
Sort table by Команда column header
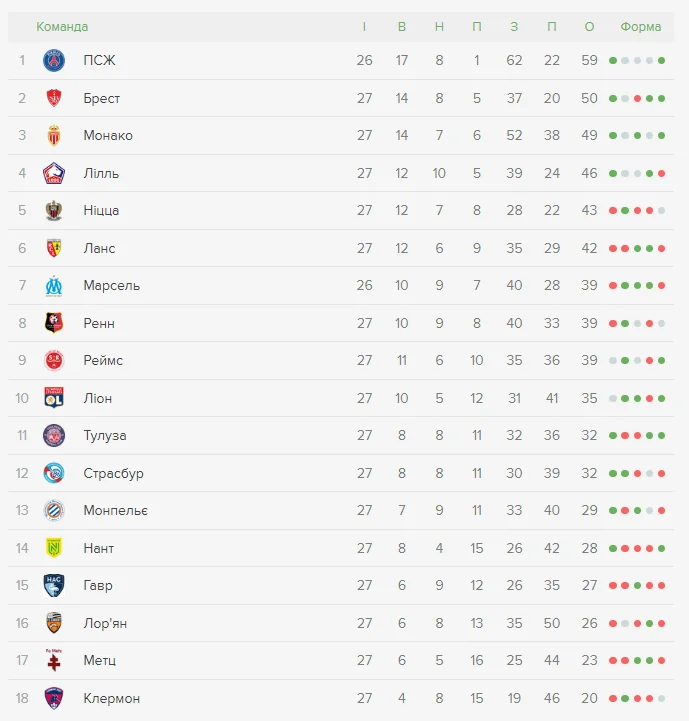[62, 26]
